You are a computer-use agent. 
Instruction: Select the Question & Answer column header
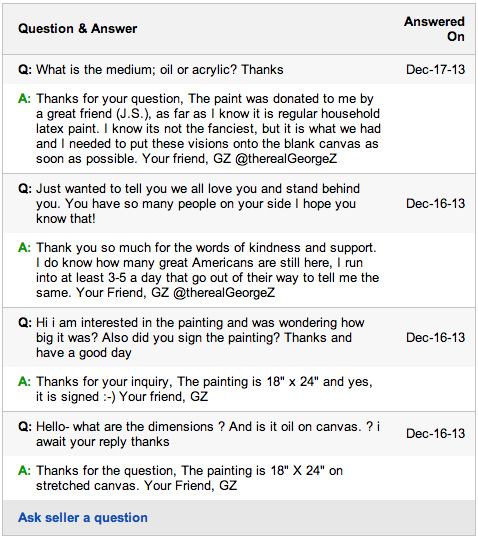click(78, 28)
